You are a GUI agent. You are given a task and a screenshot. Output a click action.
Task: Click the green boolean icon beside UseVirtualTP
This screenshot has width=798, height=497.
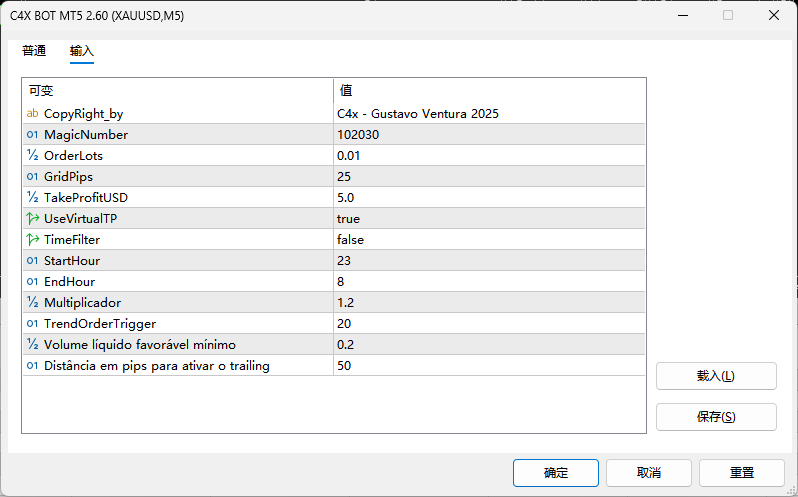pyautogui.click(x=33, y=219)
